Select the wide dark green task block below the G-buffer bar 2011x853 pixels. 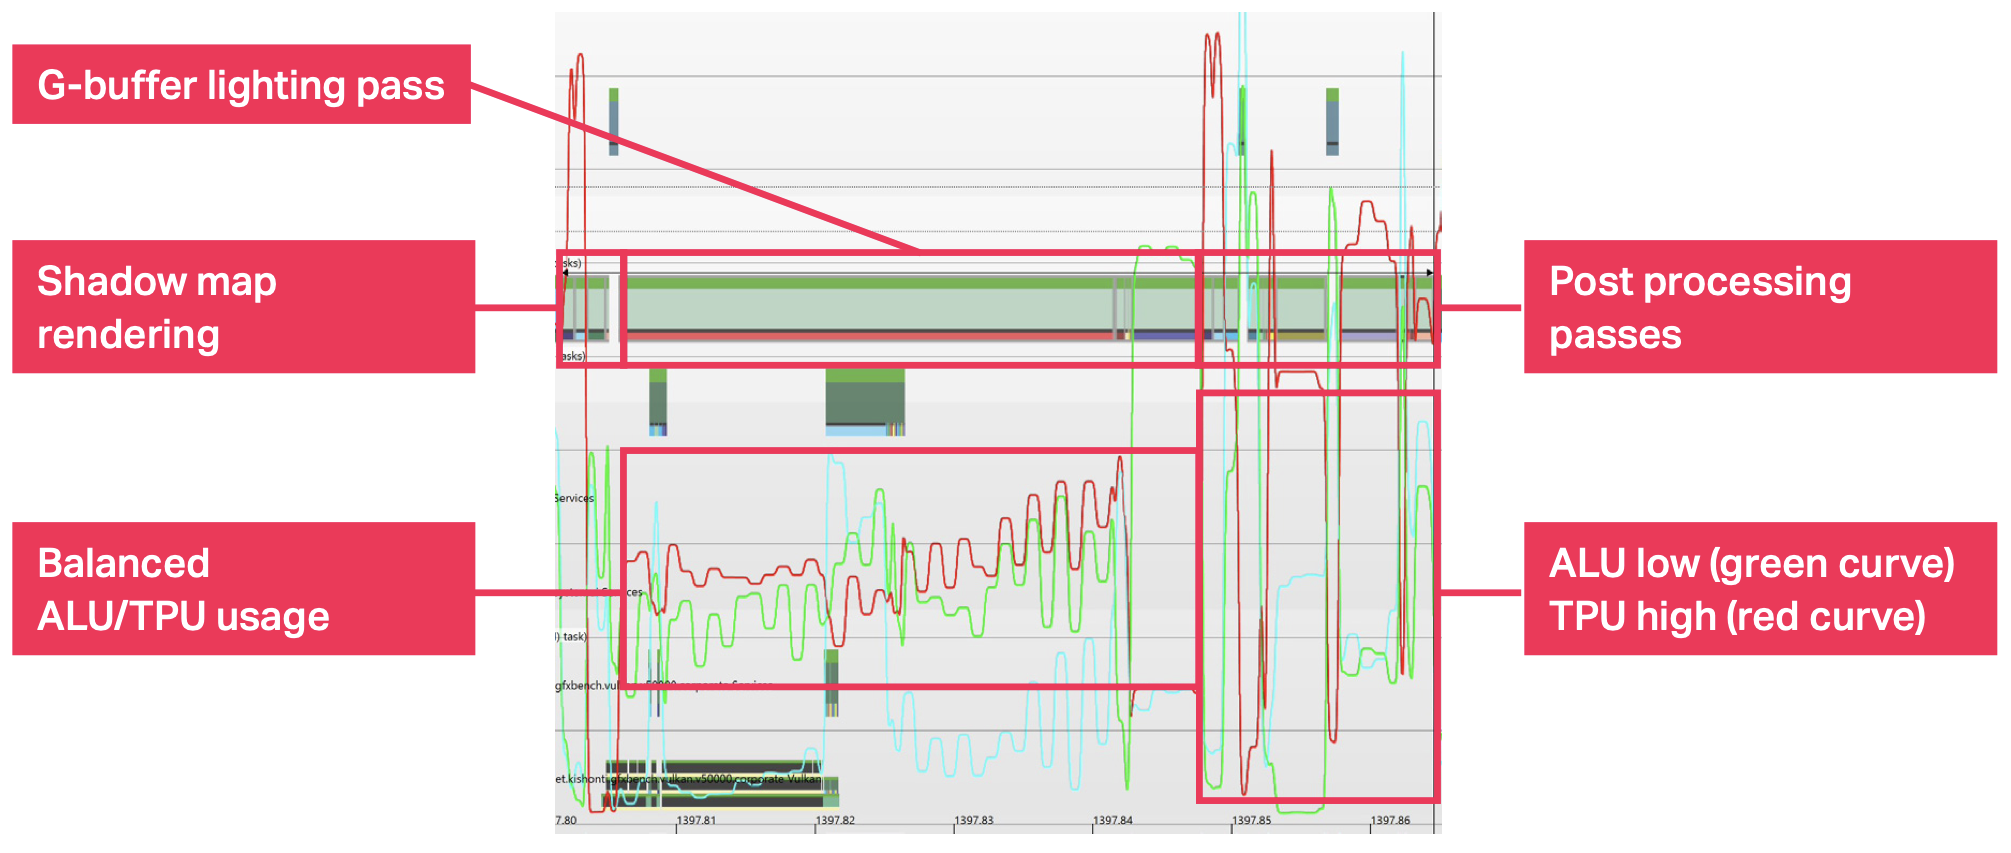865,402
